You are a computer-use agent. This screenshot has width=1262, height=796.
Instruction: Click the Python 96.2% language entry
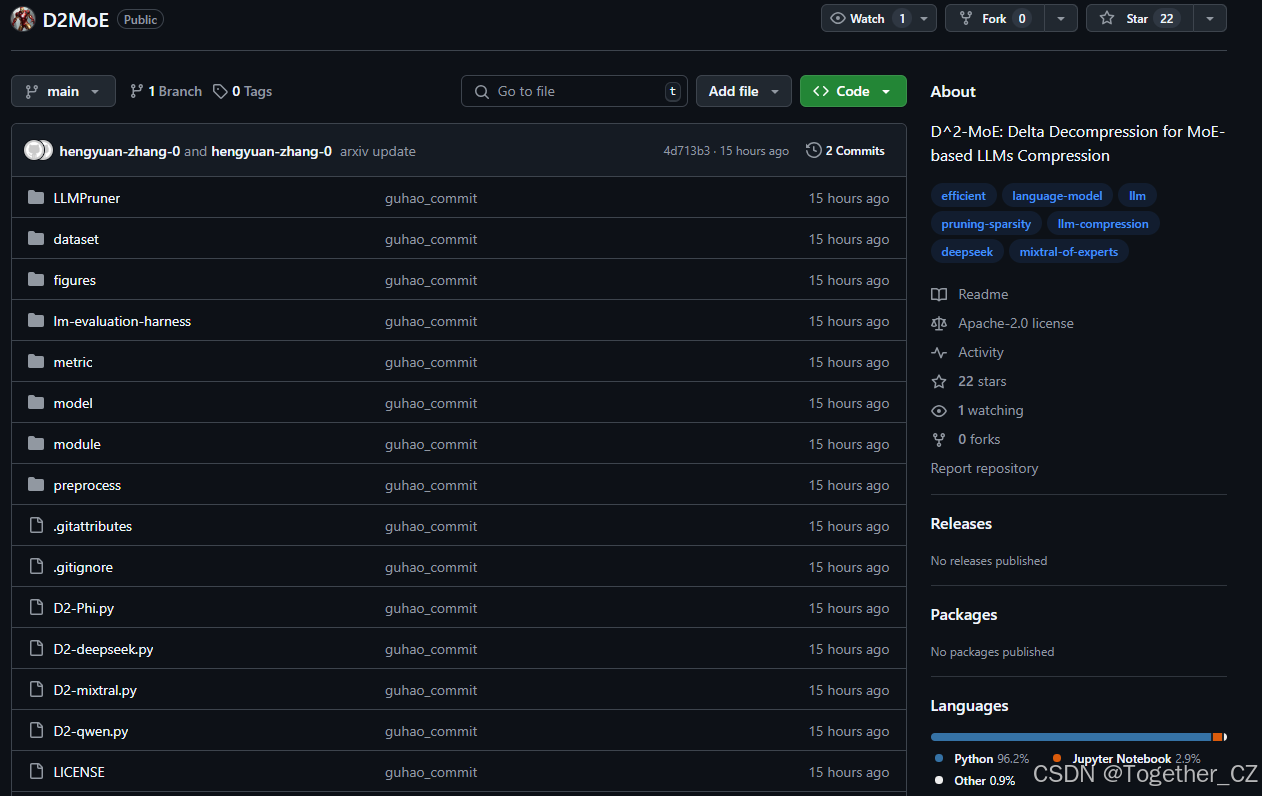point(982,759)
